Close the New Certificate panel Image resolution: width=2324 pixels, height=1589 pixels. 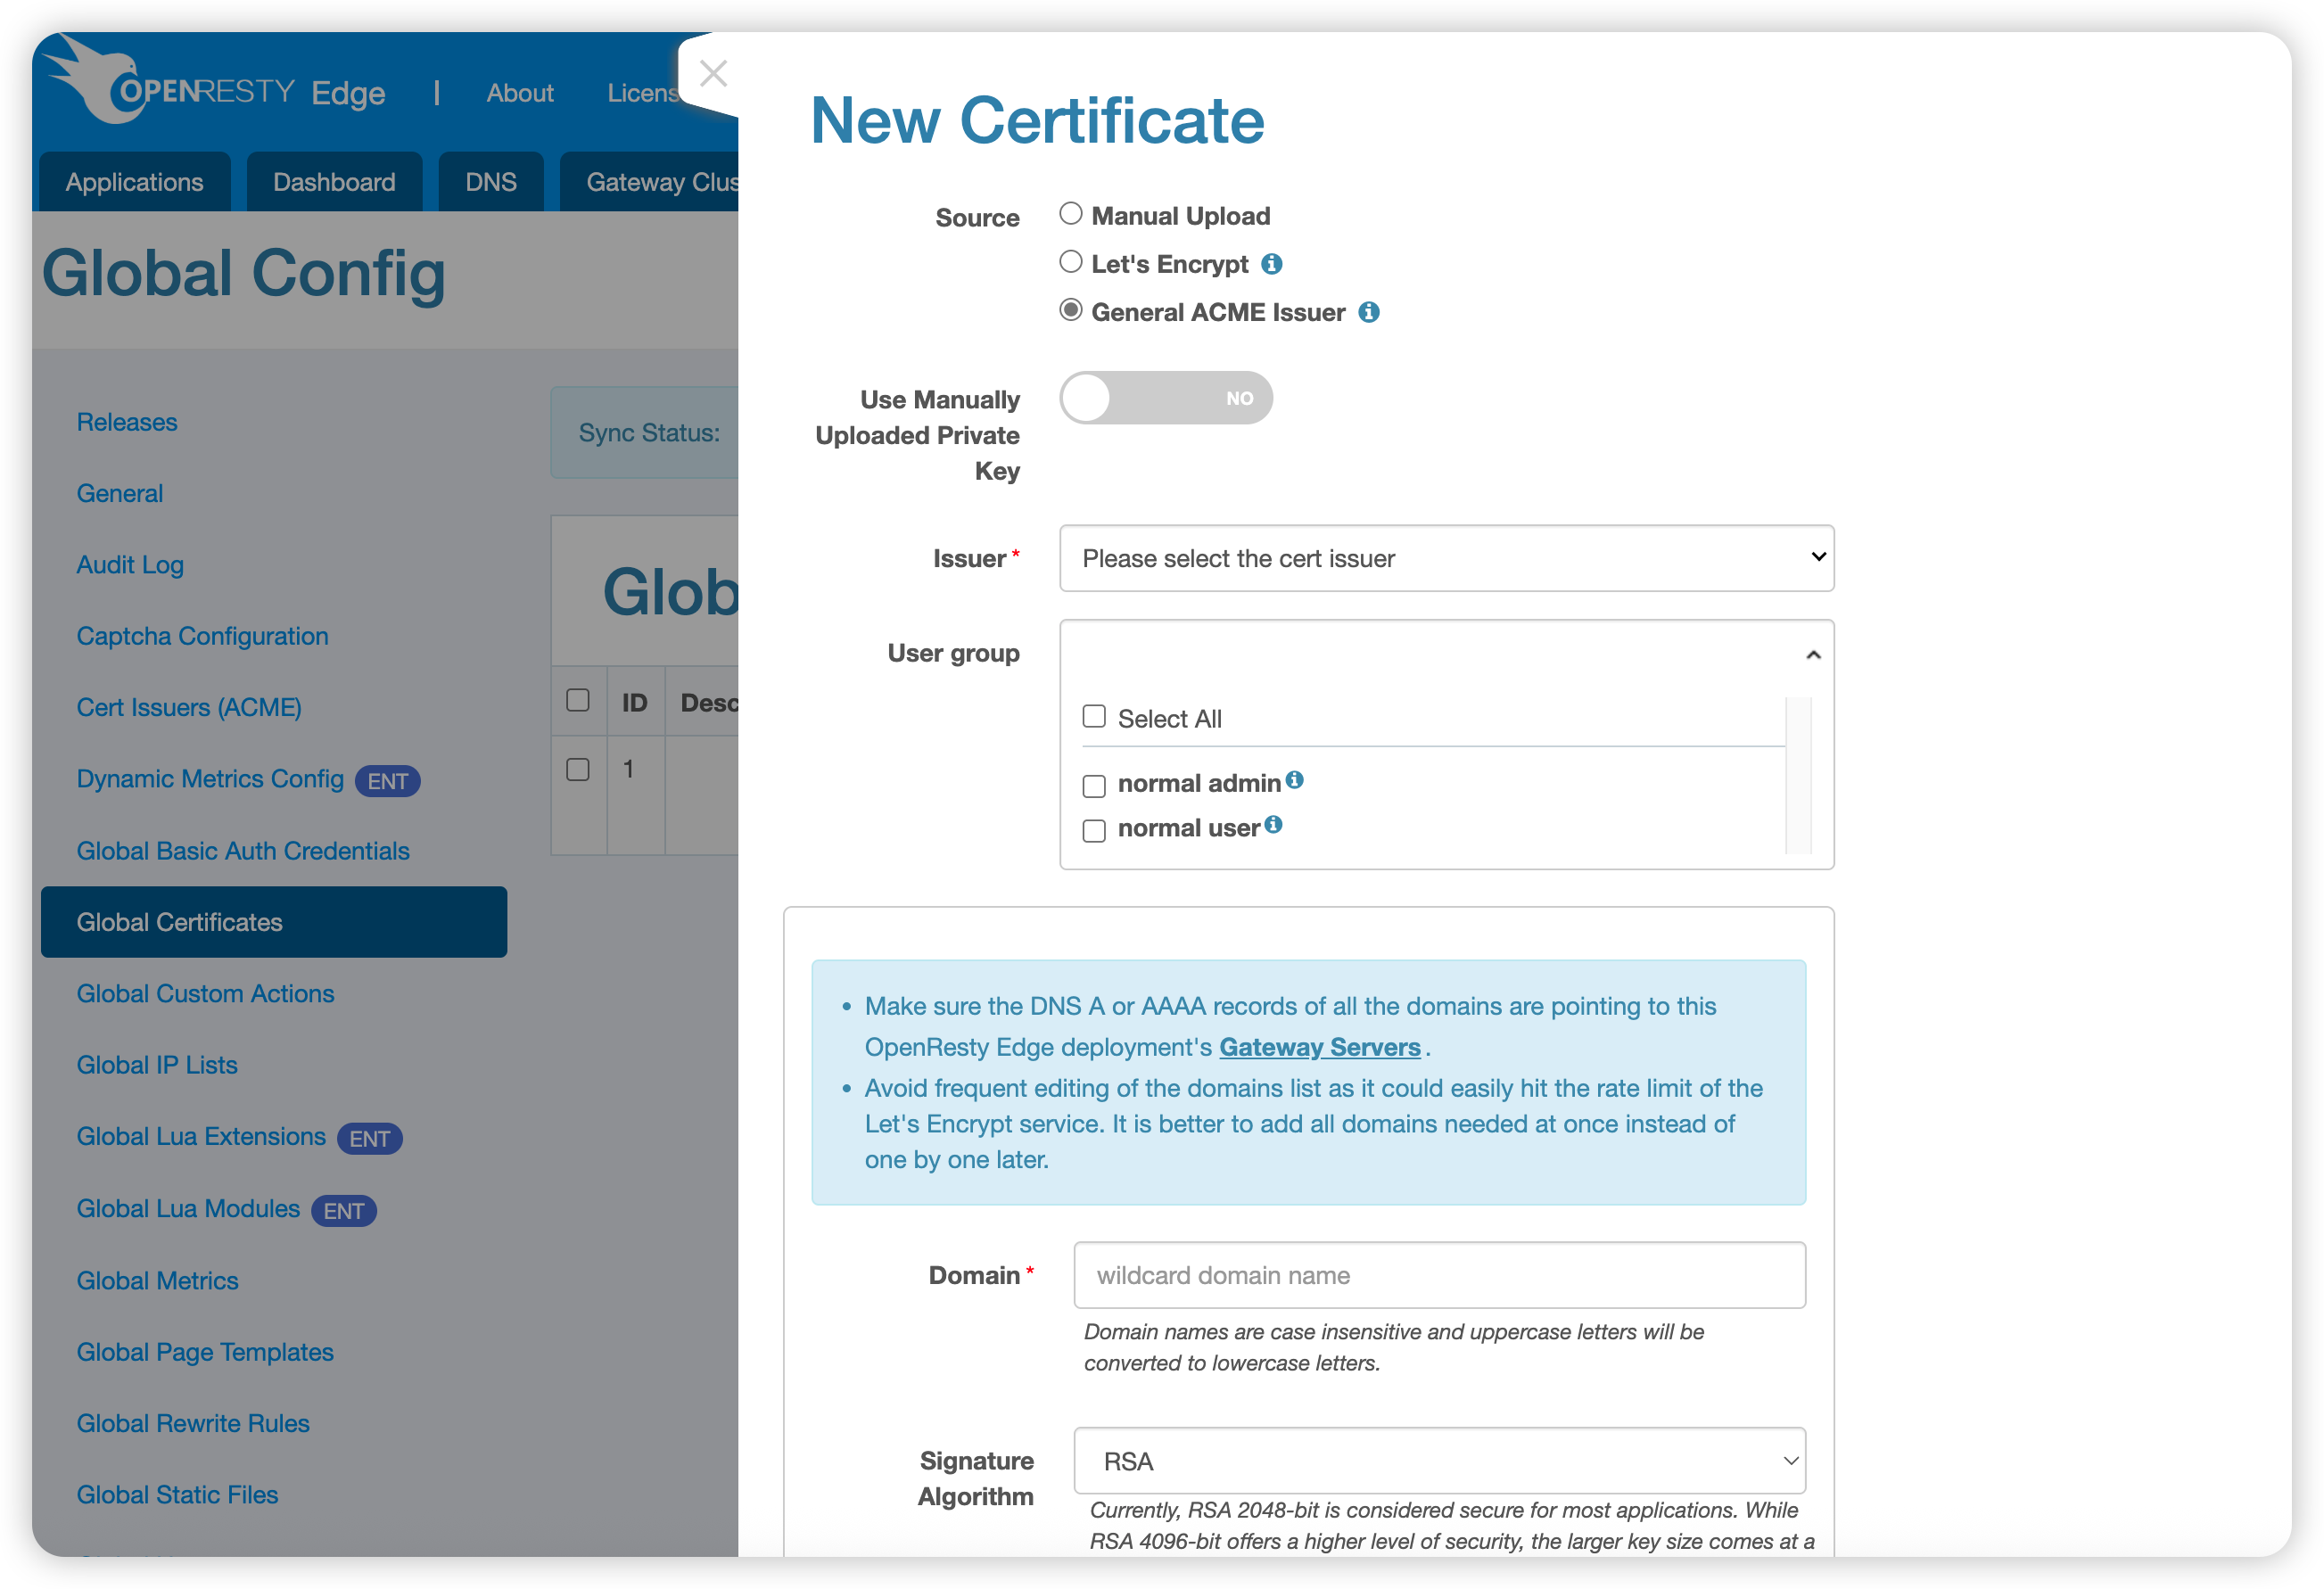coord(713,73)
